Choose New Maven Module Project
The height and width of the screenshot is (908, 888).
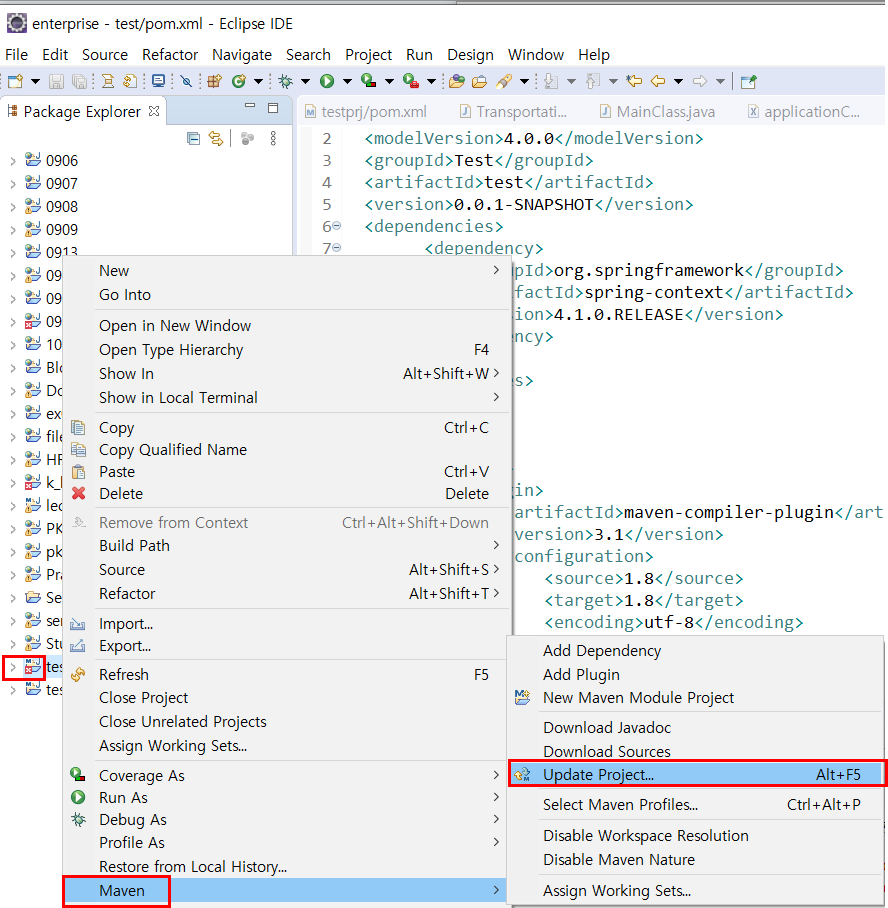click(x=696, y=698)
